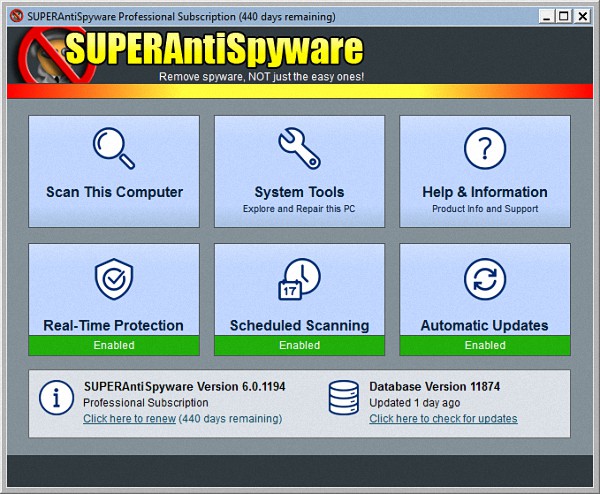
Task: Click 'Click here to check for updates' link
Action: tap(443, 418)
